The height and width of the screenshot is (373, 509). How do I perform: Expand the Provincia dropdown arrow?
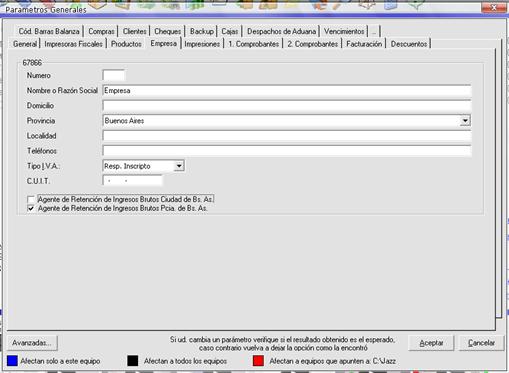[x=465, y=121]
